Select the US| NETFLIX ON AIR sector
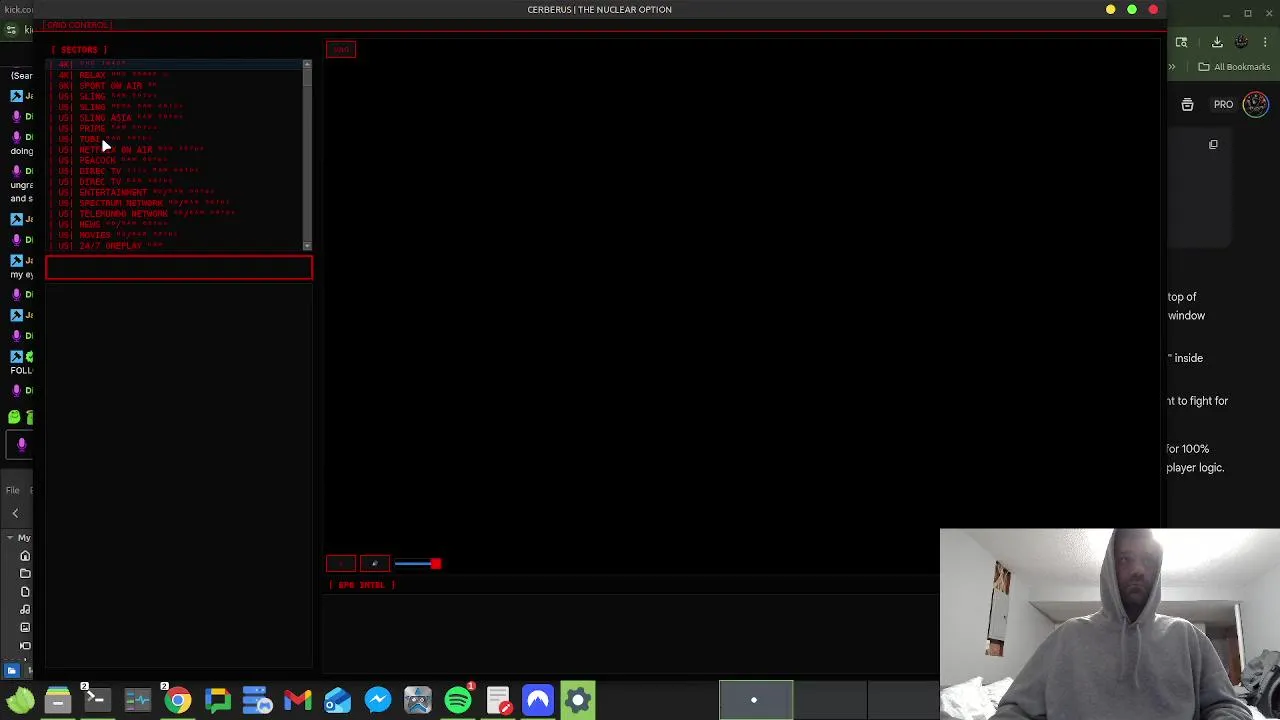Image resolution: width=1280 pixels, height=720 pixels. pos(175,150)
